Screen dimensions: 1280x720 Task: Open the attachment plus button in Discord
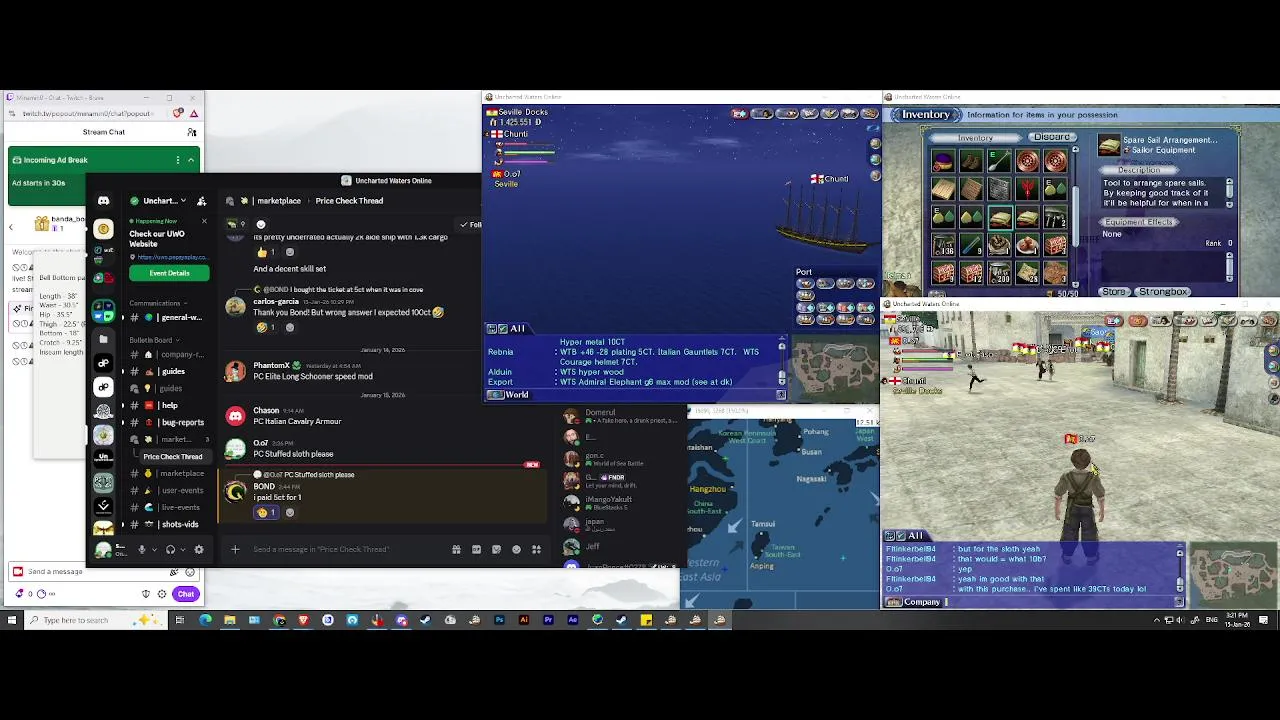235,549
